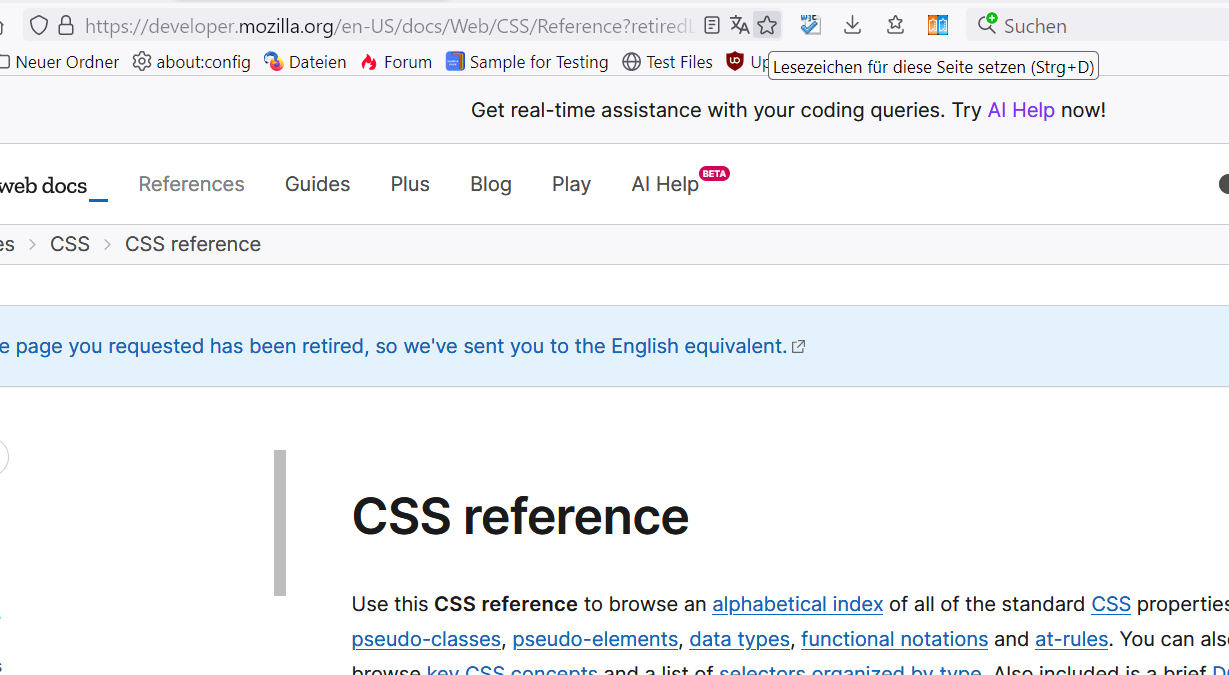Click the W3C validator extension icon
The height and width of the screenshot is (675, 1229).
(x=810, y=25)
